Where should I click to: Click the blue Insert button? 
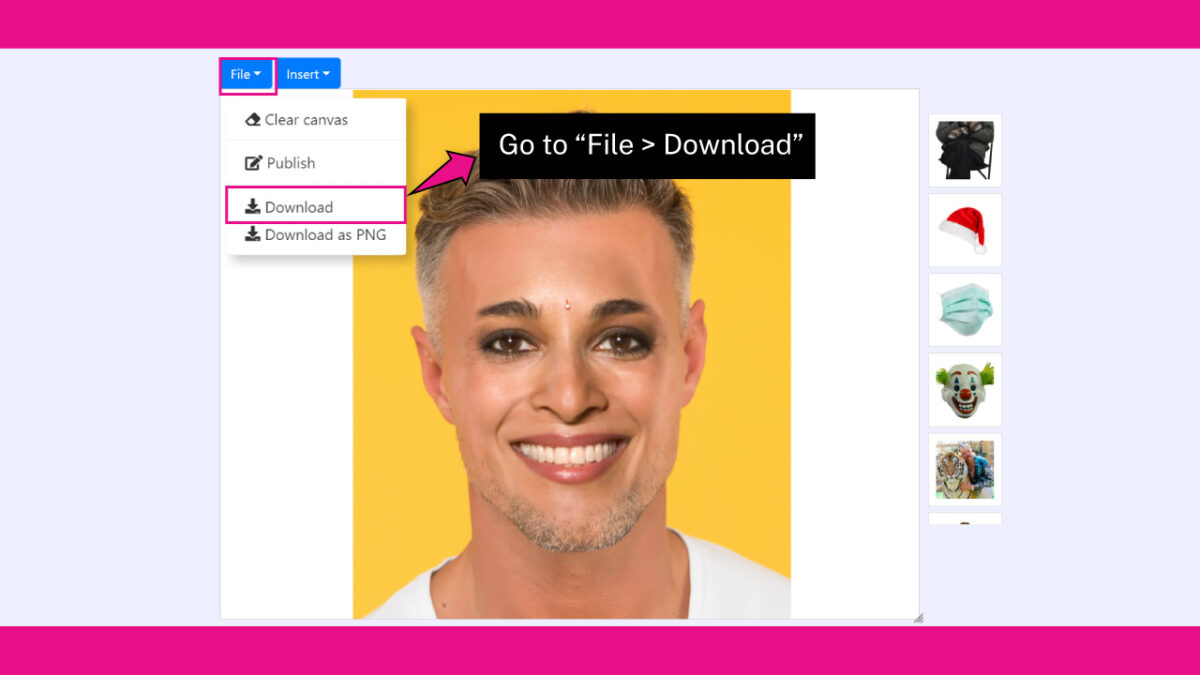click(x=309, y=73)
